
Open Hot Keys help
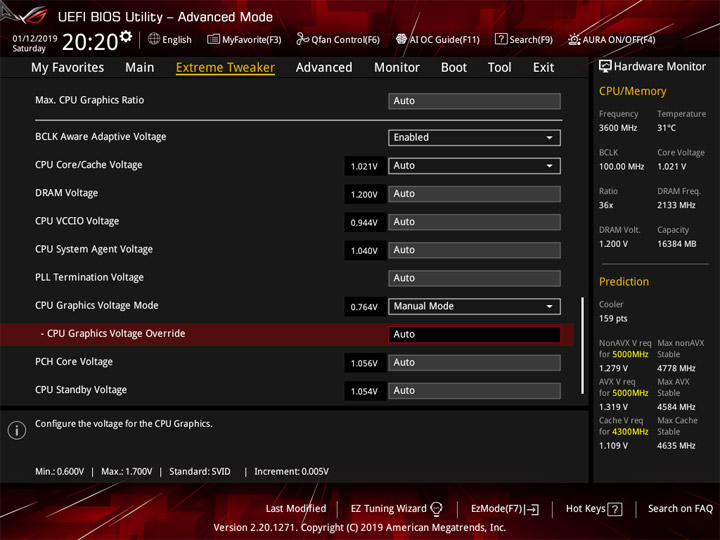pos(594,509)
